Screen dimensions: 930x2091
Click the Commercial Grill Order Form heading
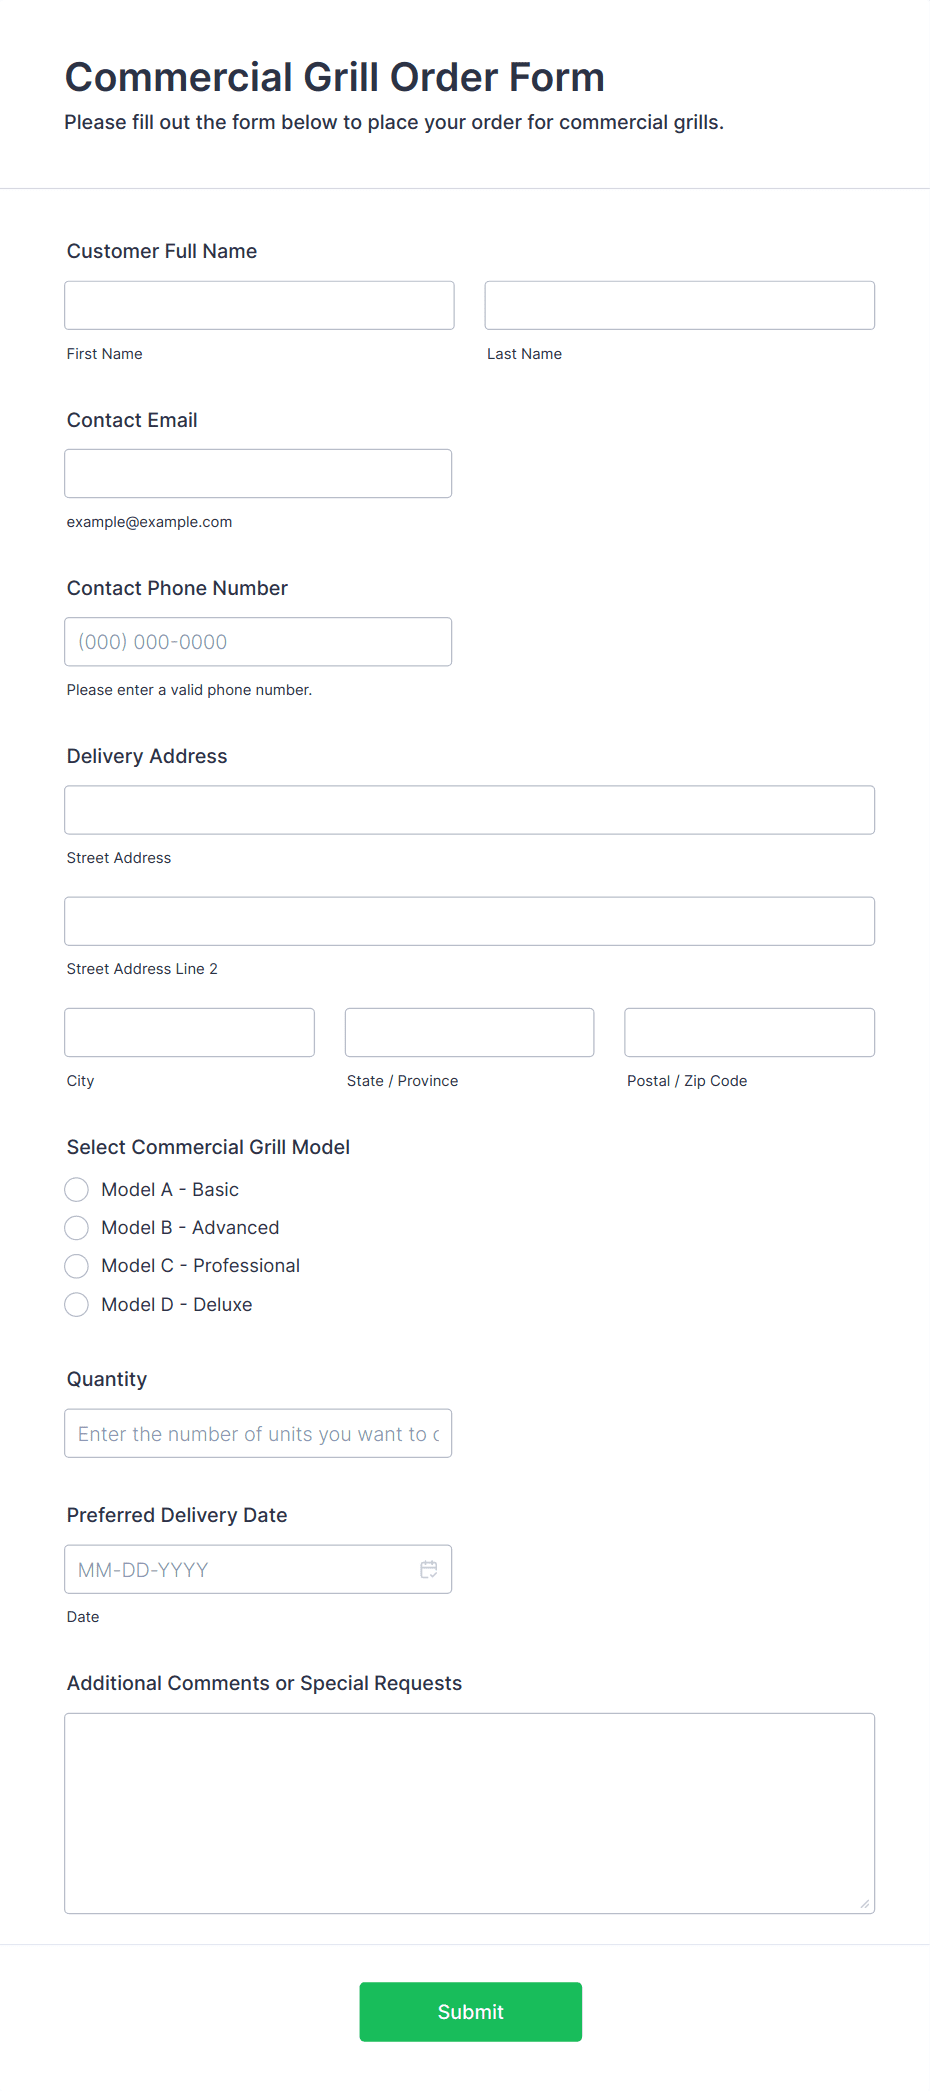click(x=335, y=77)
